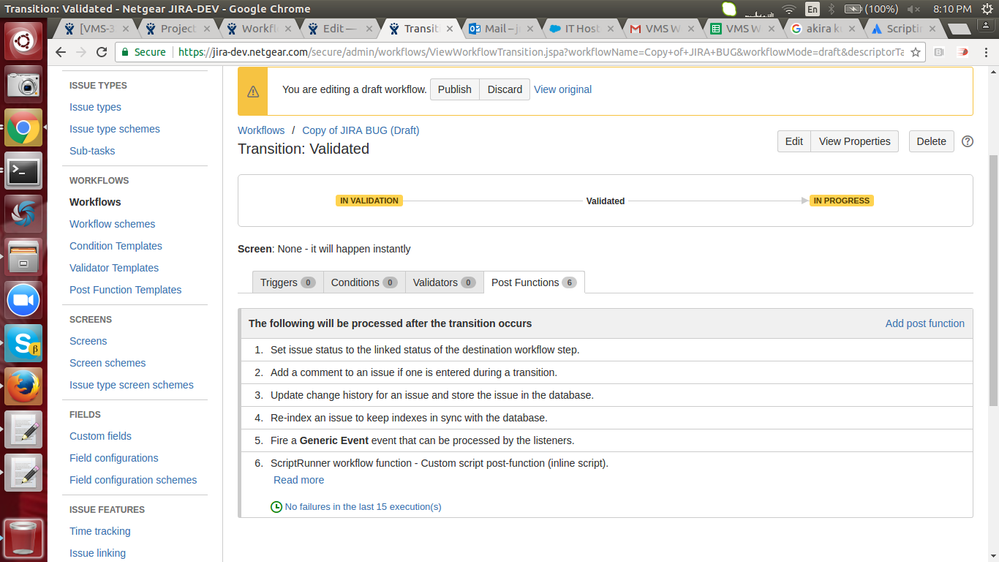Viewport: 999px width, 562px height.
Task: Open Issue type screen schemes
Action: coord(131,385)
